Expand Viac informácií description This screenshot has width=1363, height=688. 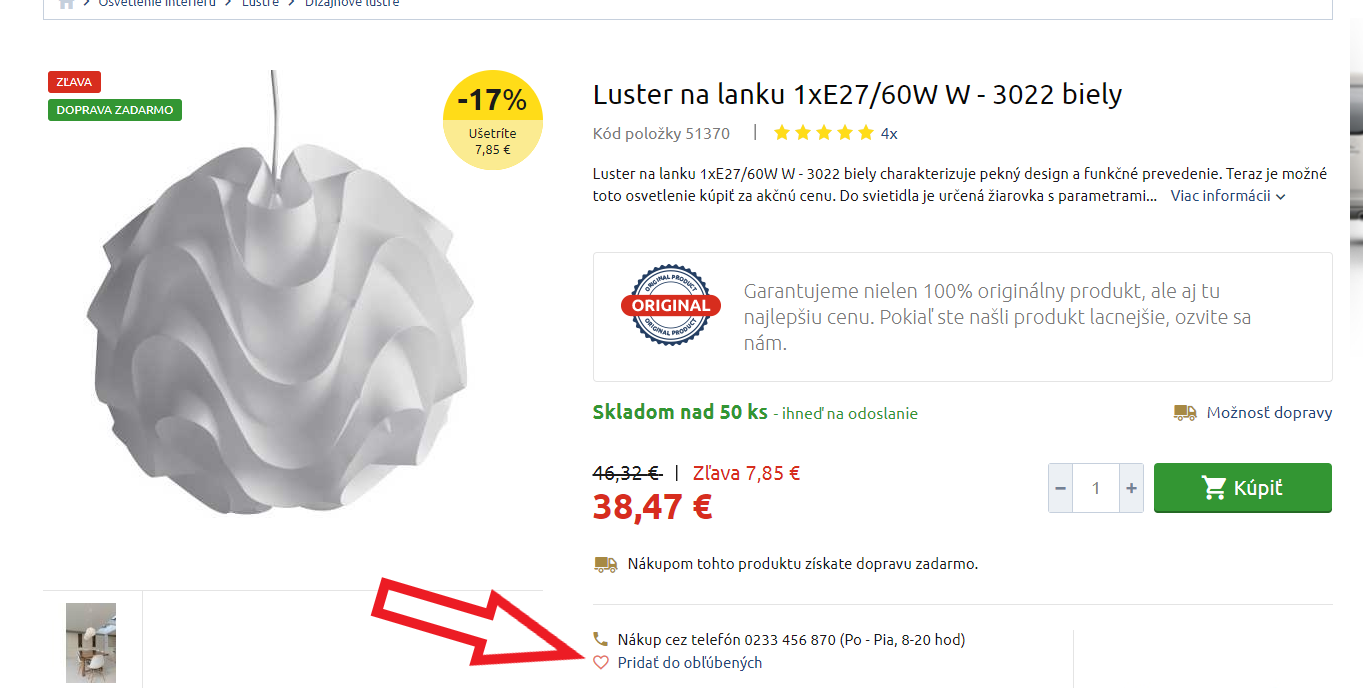(x=1228, y=196)
